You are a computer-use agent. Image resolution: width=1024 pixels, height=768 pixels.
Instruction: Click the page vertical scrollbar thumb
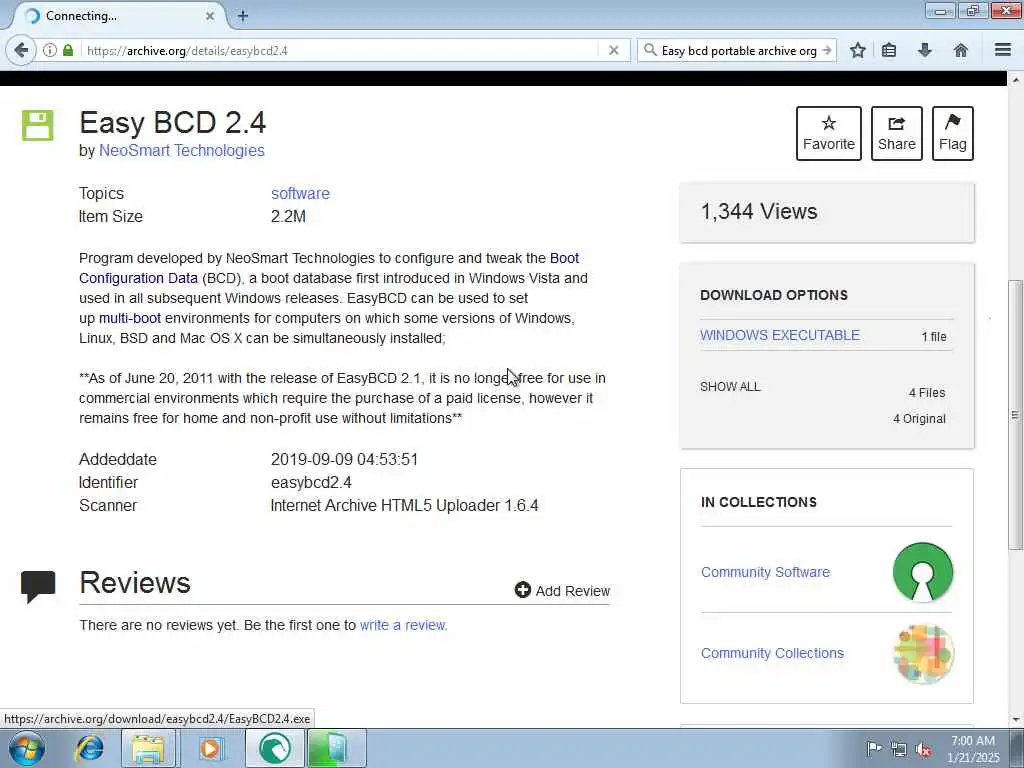coord(1014,415)
